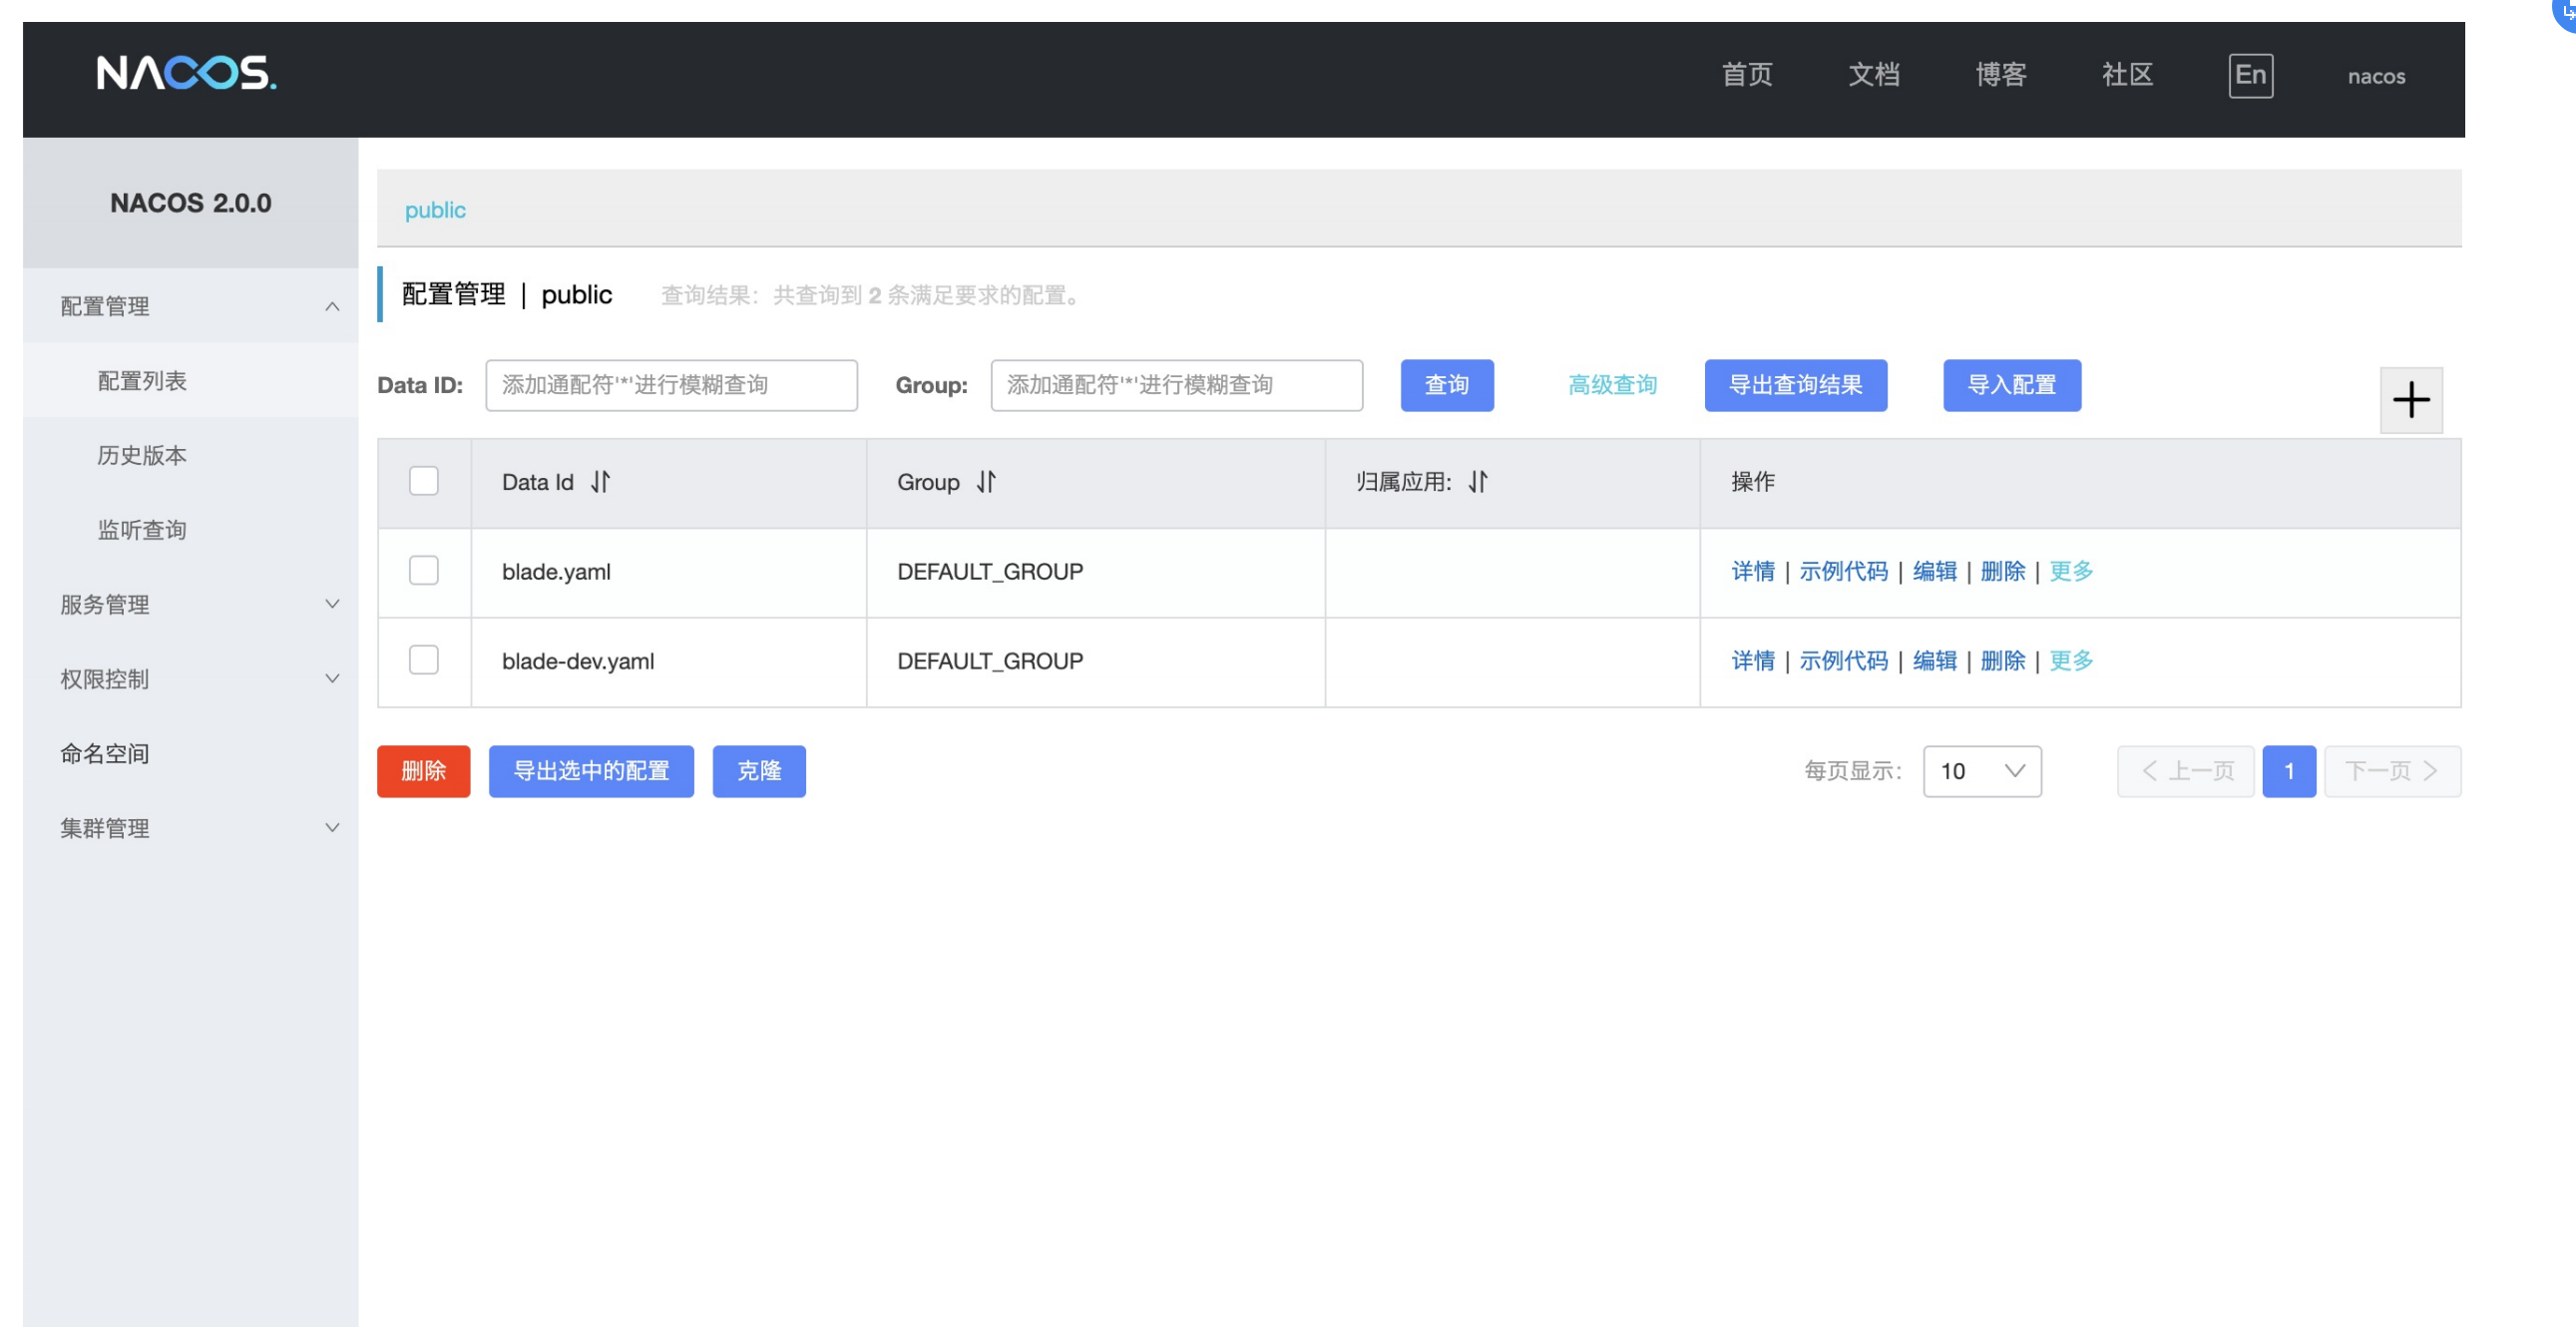
Task: Go to page 1 in pagination
Action: tap(2289, 771)
